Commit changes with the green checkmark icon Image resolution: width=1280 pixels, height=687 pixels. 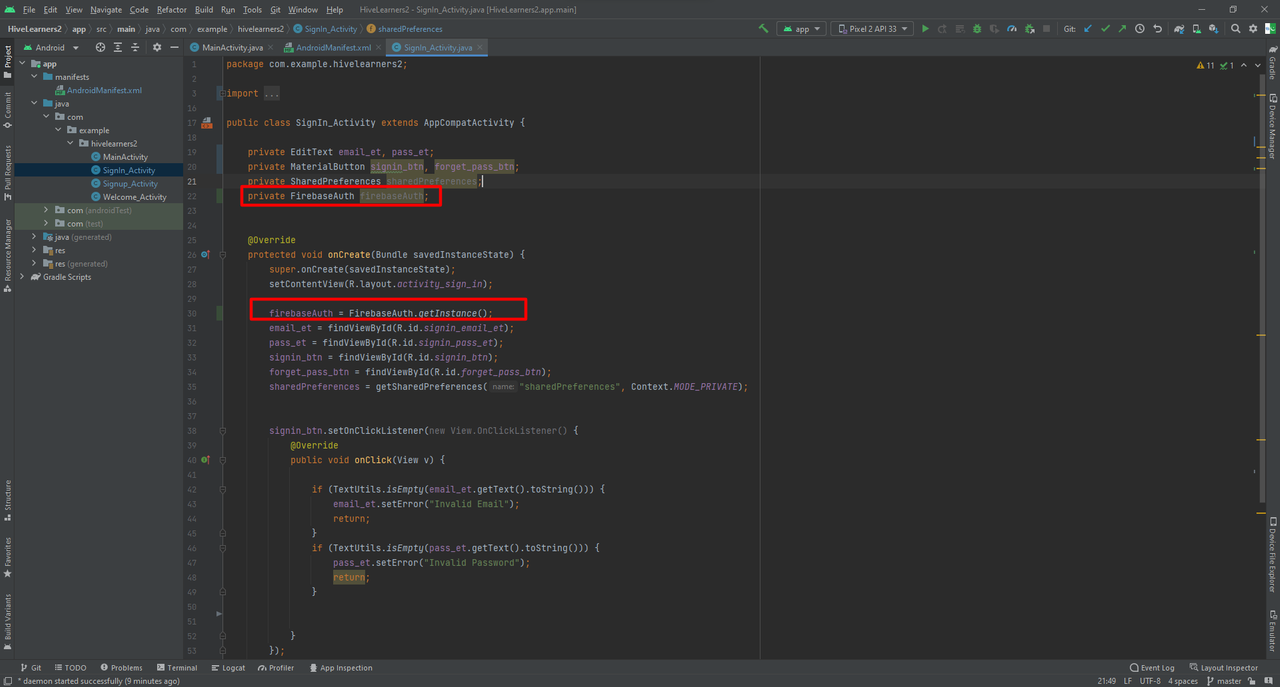(x=1105, y=29)
